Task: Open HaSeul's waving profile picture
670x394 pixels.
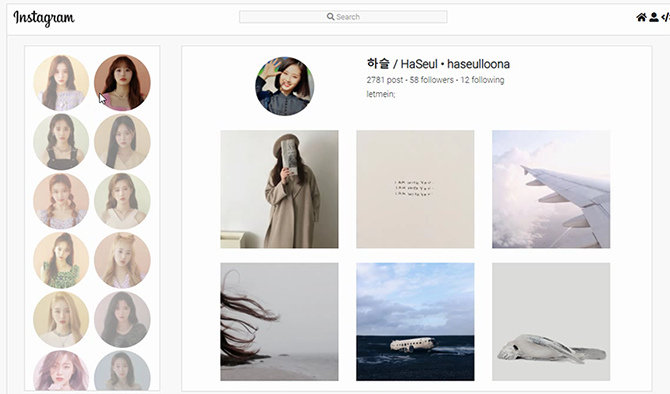Action: [285, 86]
